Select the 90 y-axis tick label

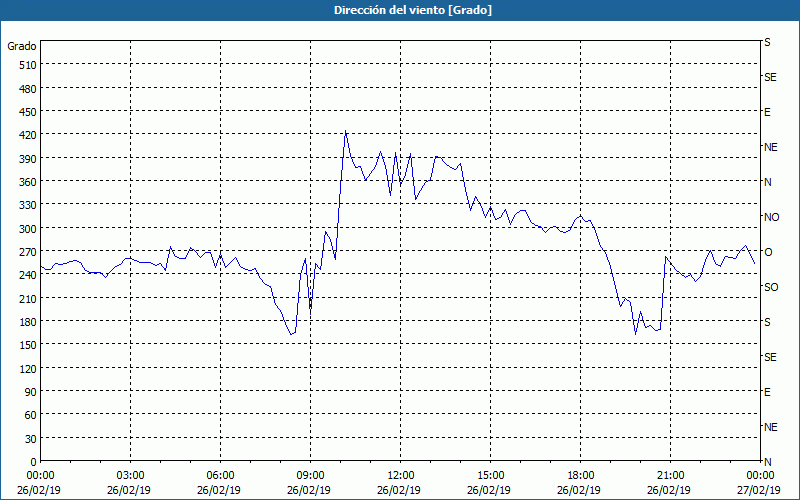click(31, 392)
